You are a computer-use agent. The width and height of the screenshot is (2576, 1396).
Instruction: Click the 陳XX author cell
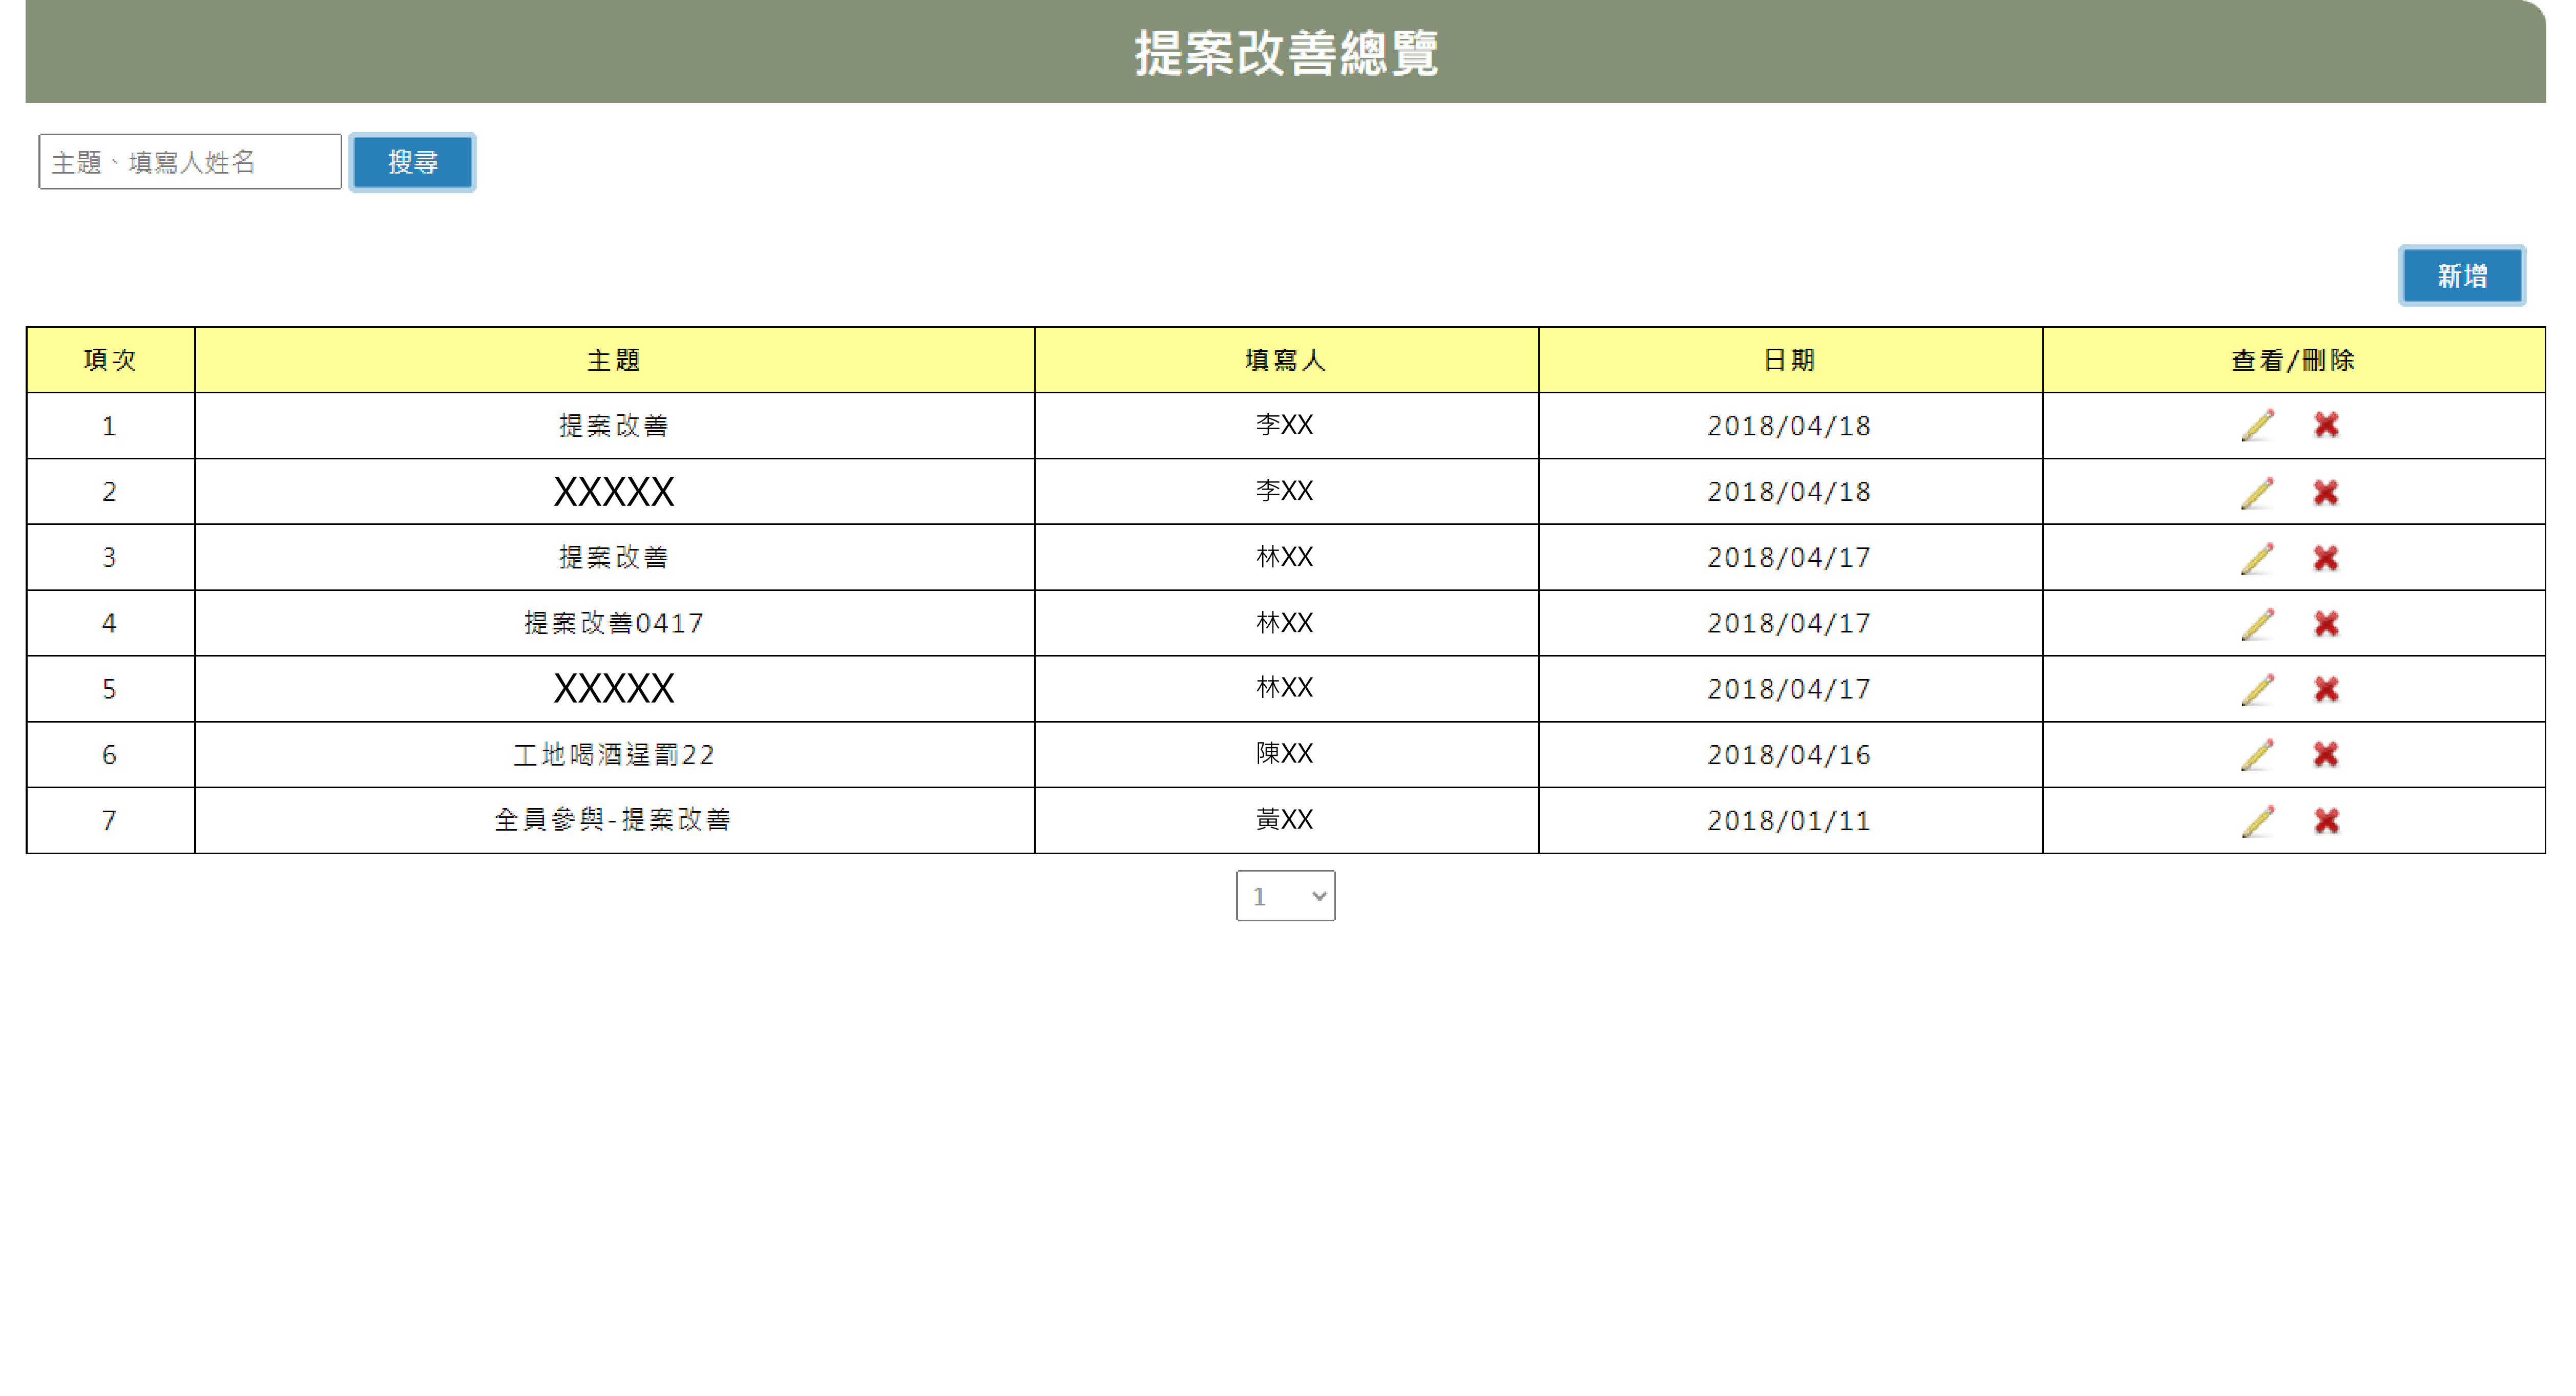(1286, 754)
